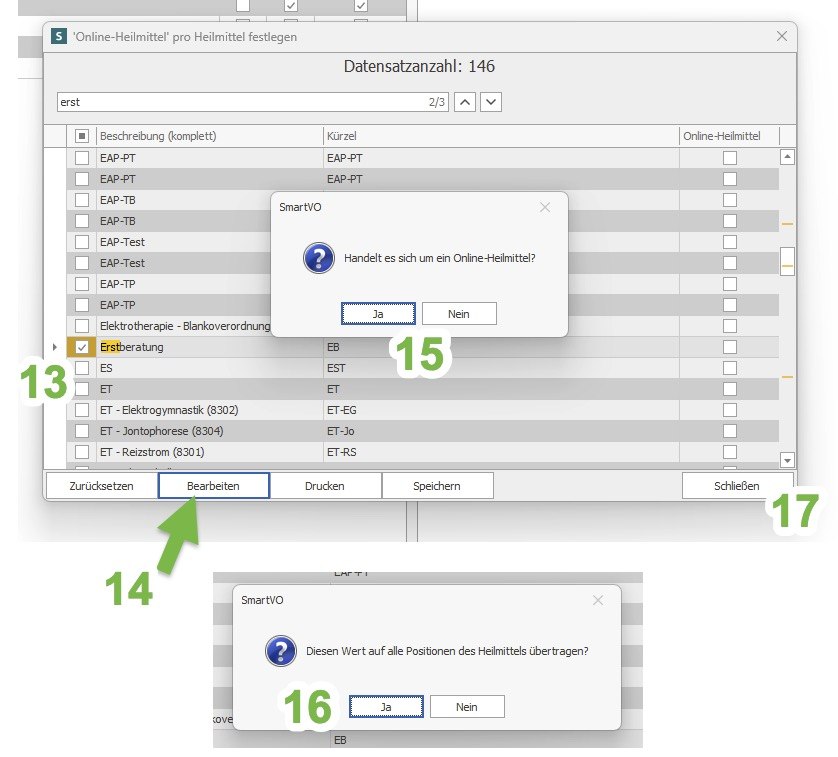The width and height of the screenshot is (838, 757).
Task: Close the 'Diesen Wert' SmartVO popup
Action: (x=598, y=600)
